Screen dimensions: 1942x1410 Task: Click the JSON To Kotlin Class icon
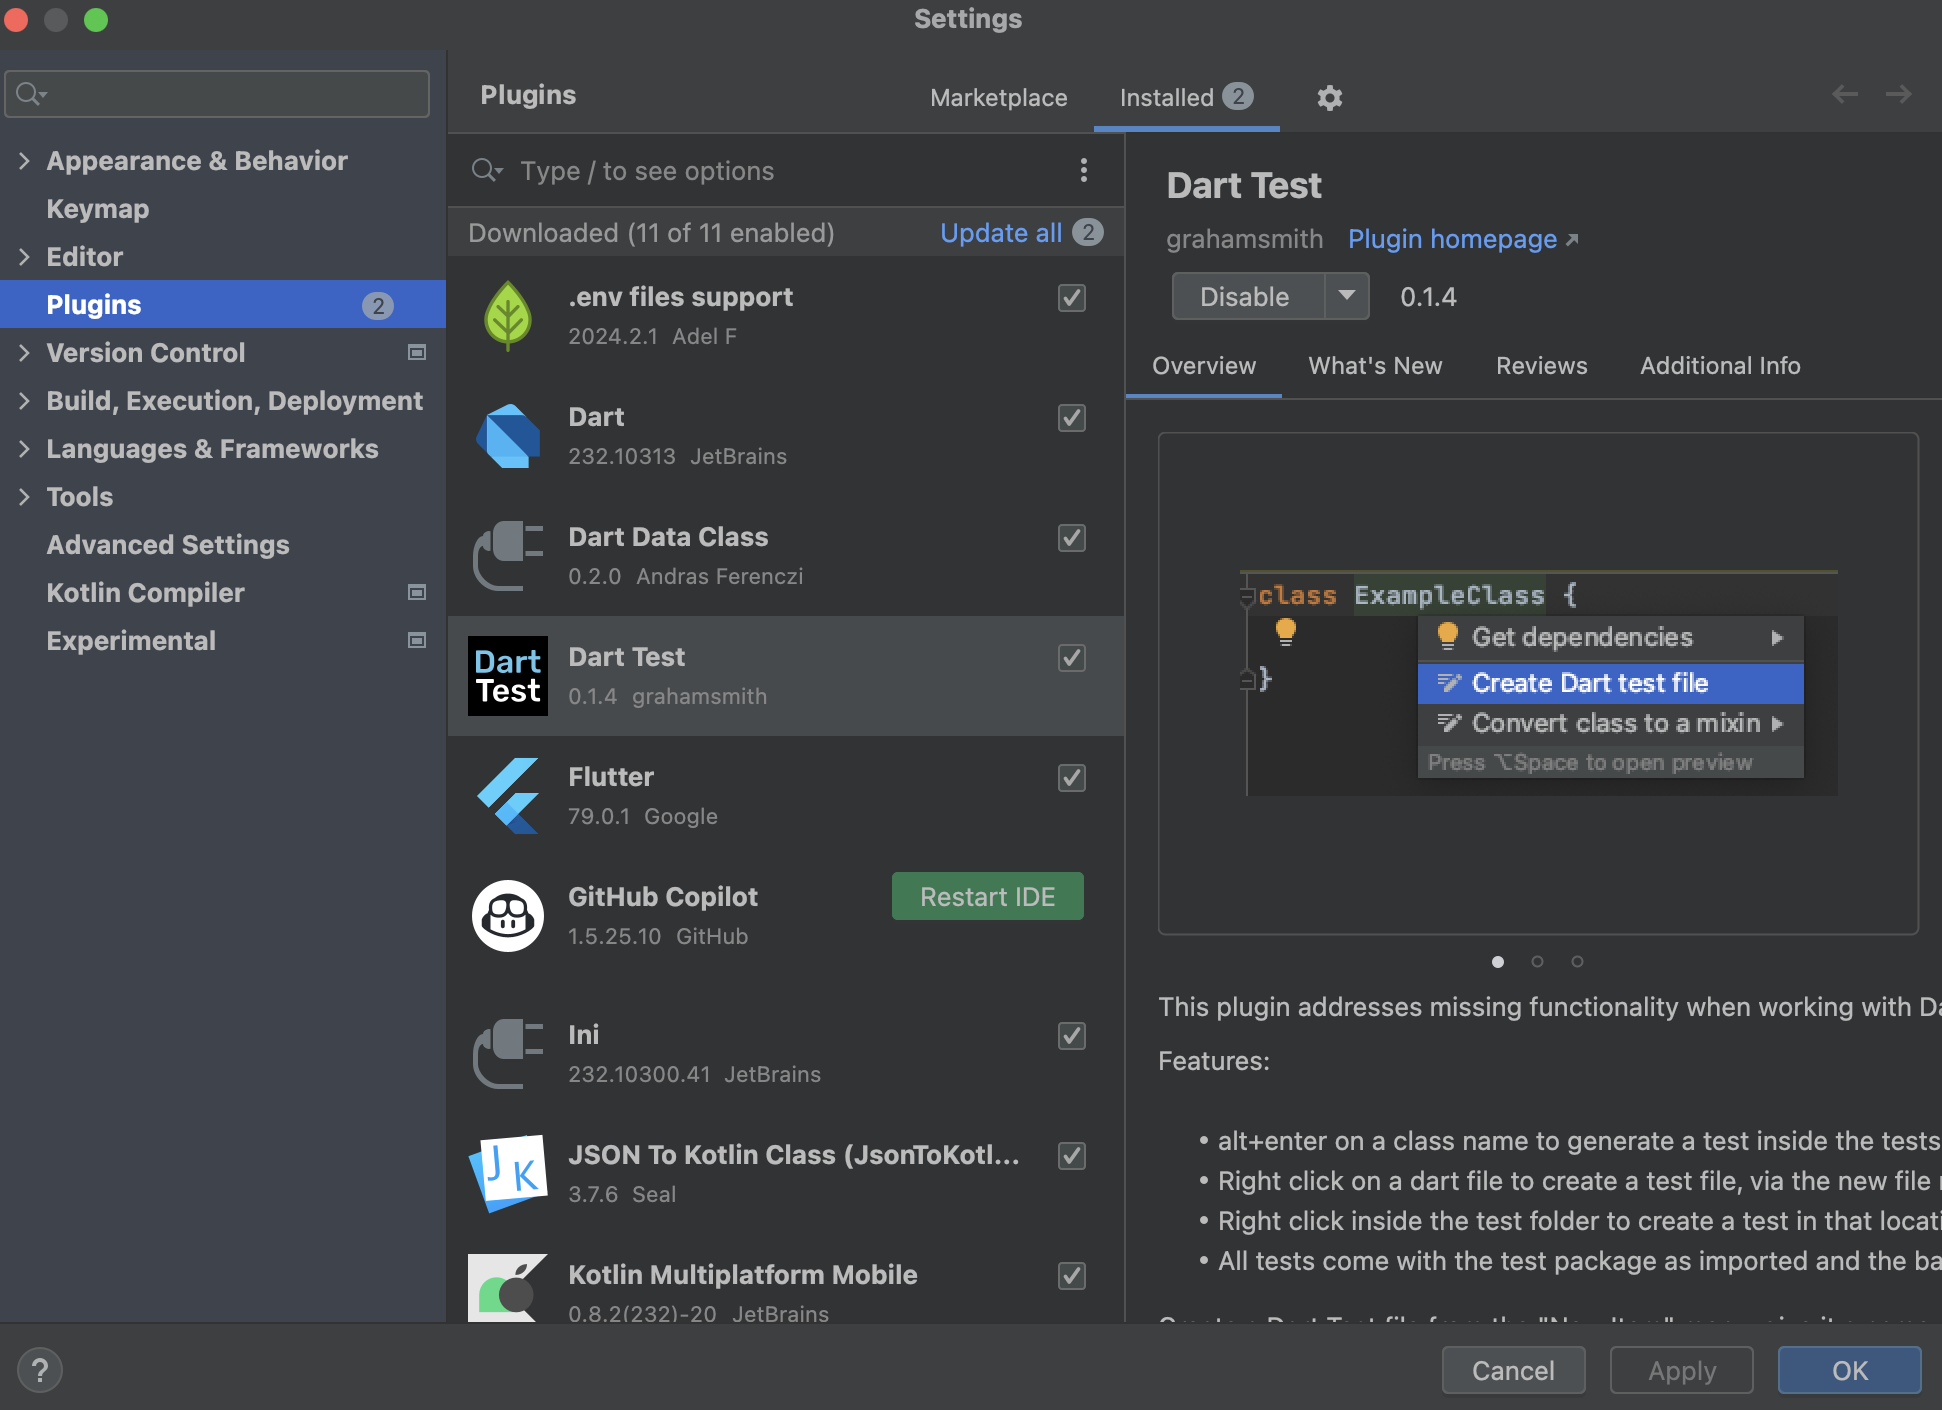508,1174
